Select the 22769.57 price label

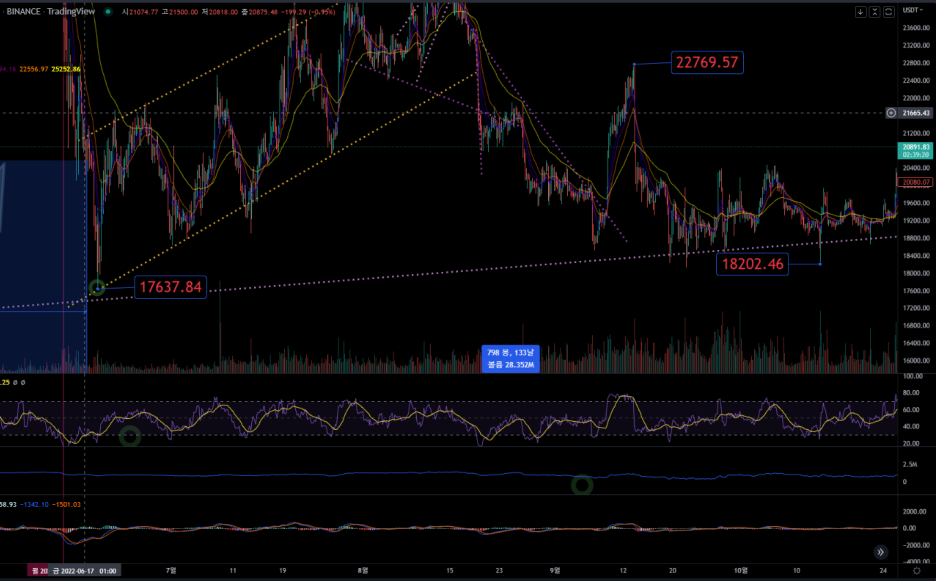pyautogui.click(x=707, y=62)
